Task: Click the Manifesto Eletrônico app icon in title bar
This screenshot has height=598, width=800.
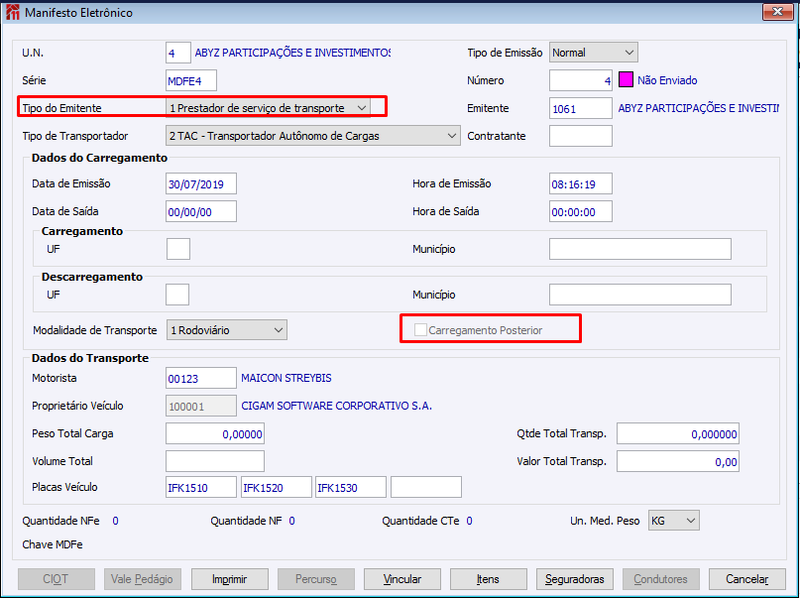Action: point(12,12)
